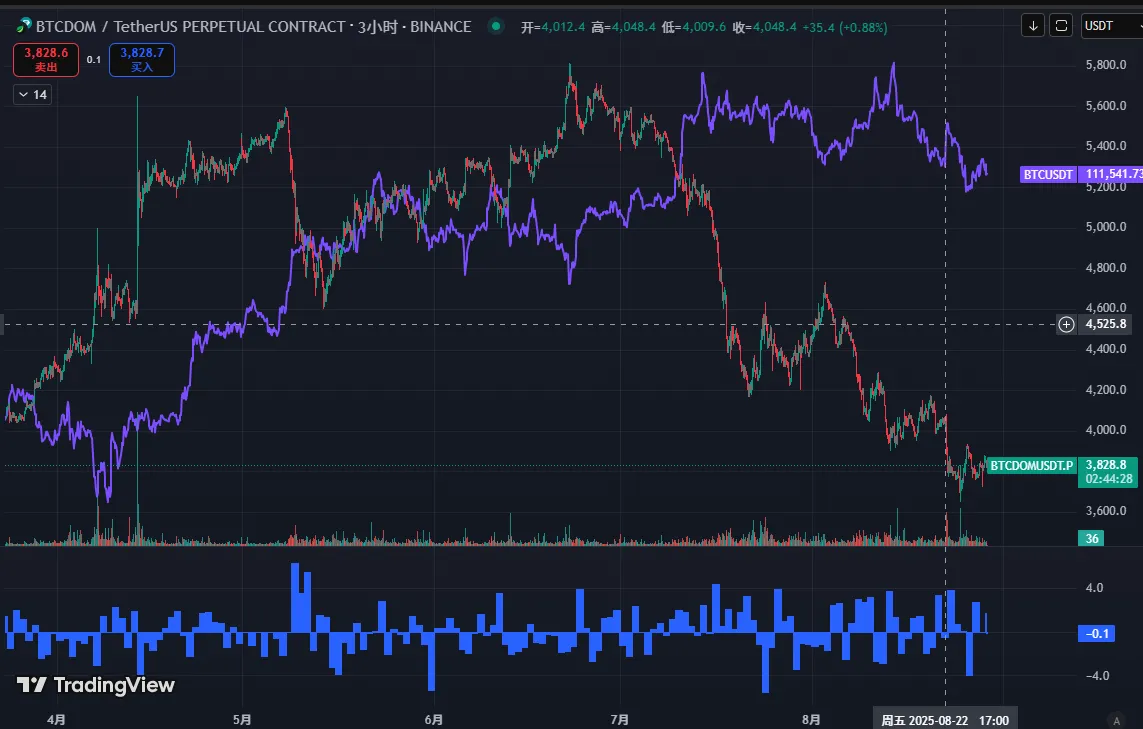Toggle auto scale 'A' button
Screen dimensions: 1143x729
[1116, 720]
